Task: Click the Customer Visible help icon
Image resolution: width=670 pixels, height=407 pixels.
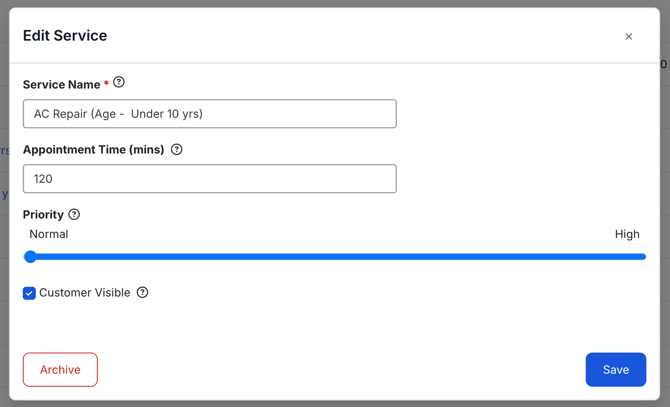Action: point(142,293)
